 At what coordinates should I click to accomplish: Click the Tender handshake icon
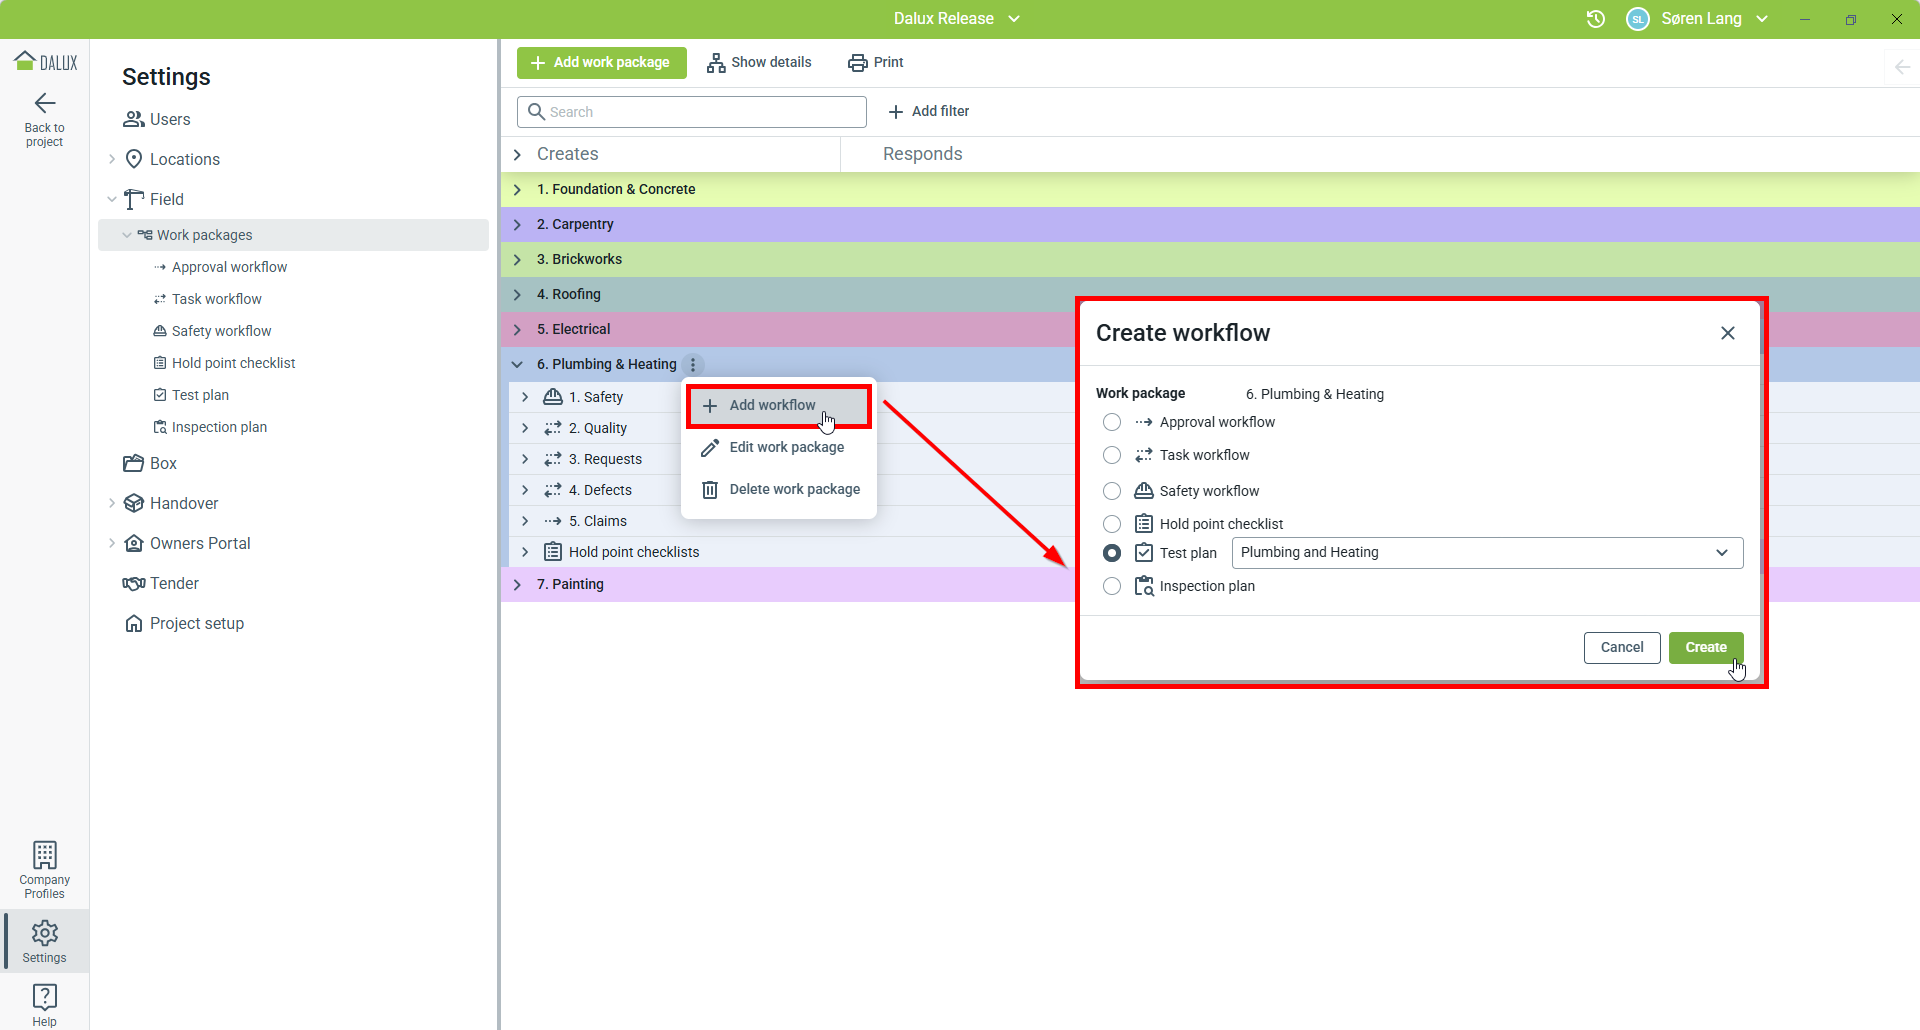pos(134,583)
